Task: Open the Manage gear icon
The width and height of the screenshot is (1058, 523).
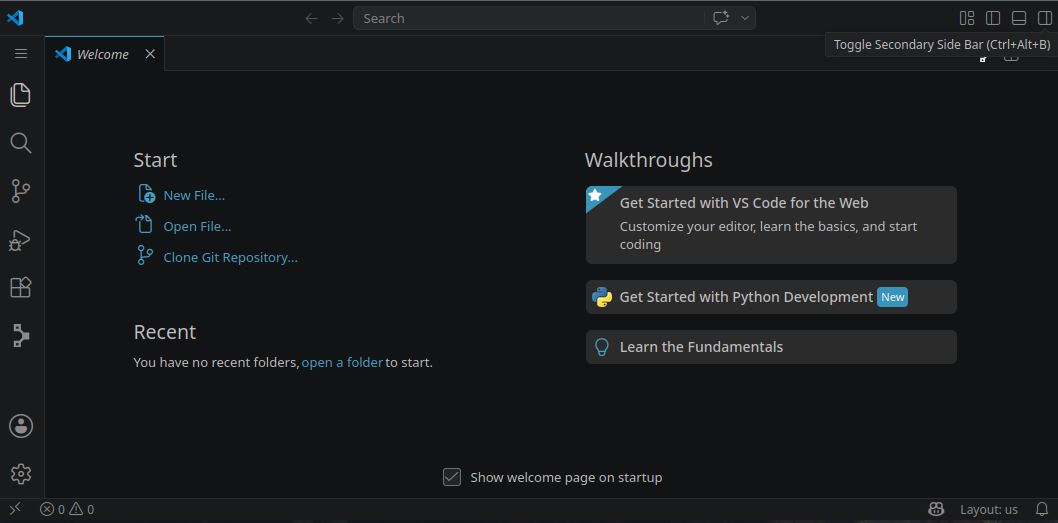Action: (x=21, y=474)
